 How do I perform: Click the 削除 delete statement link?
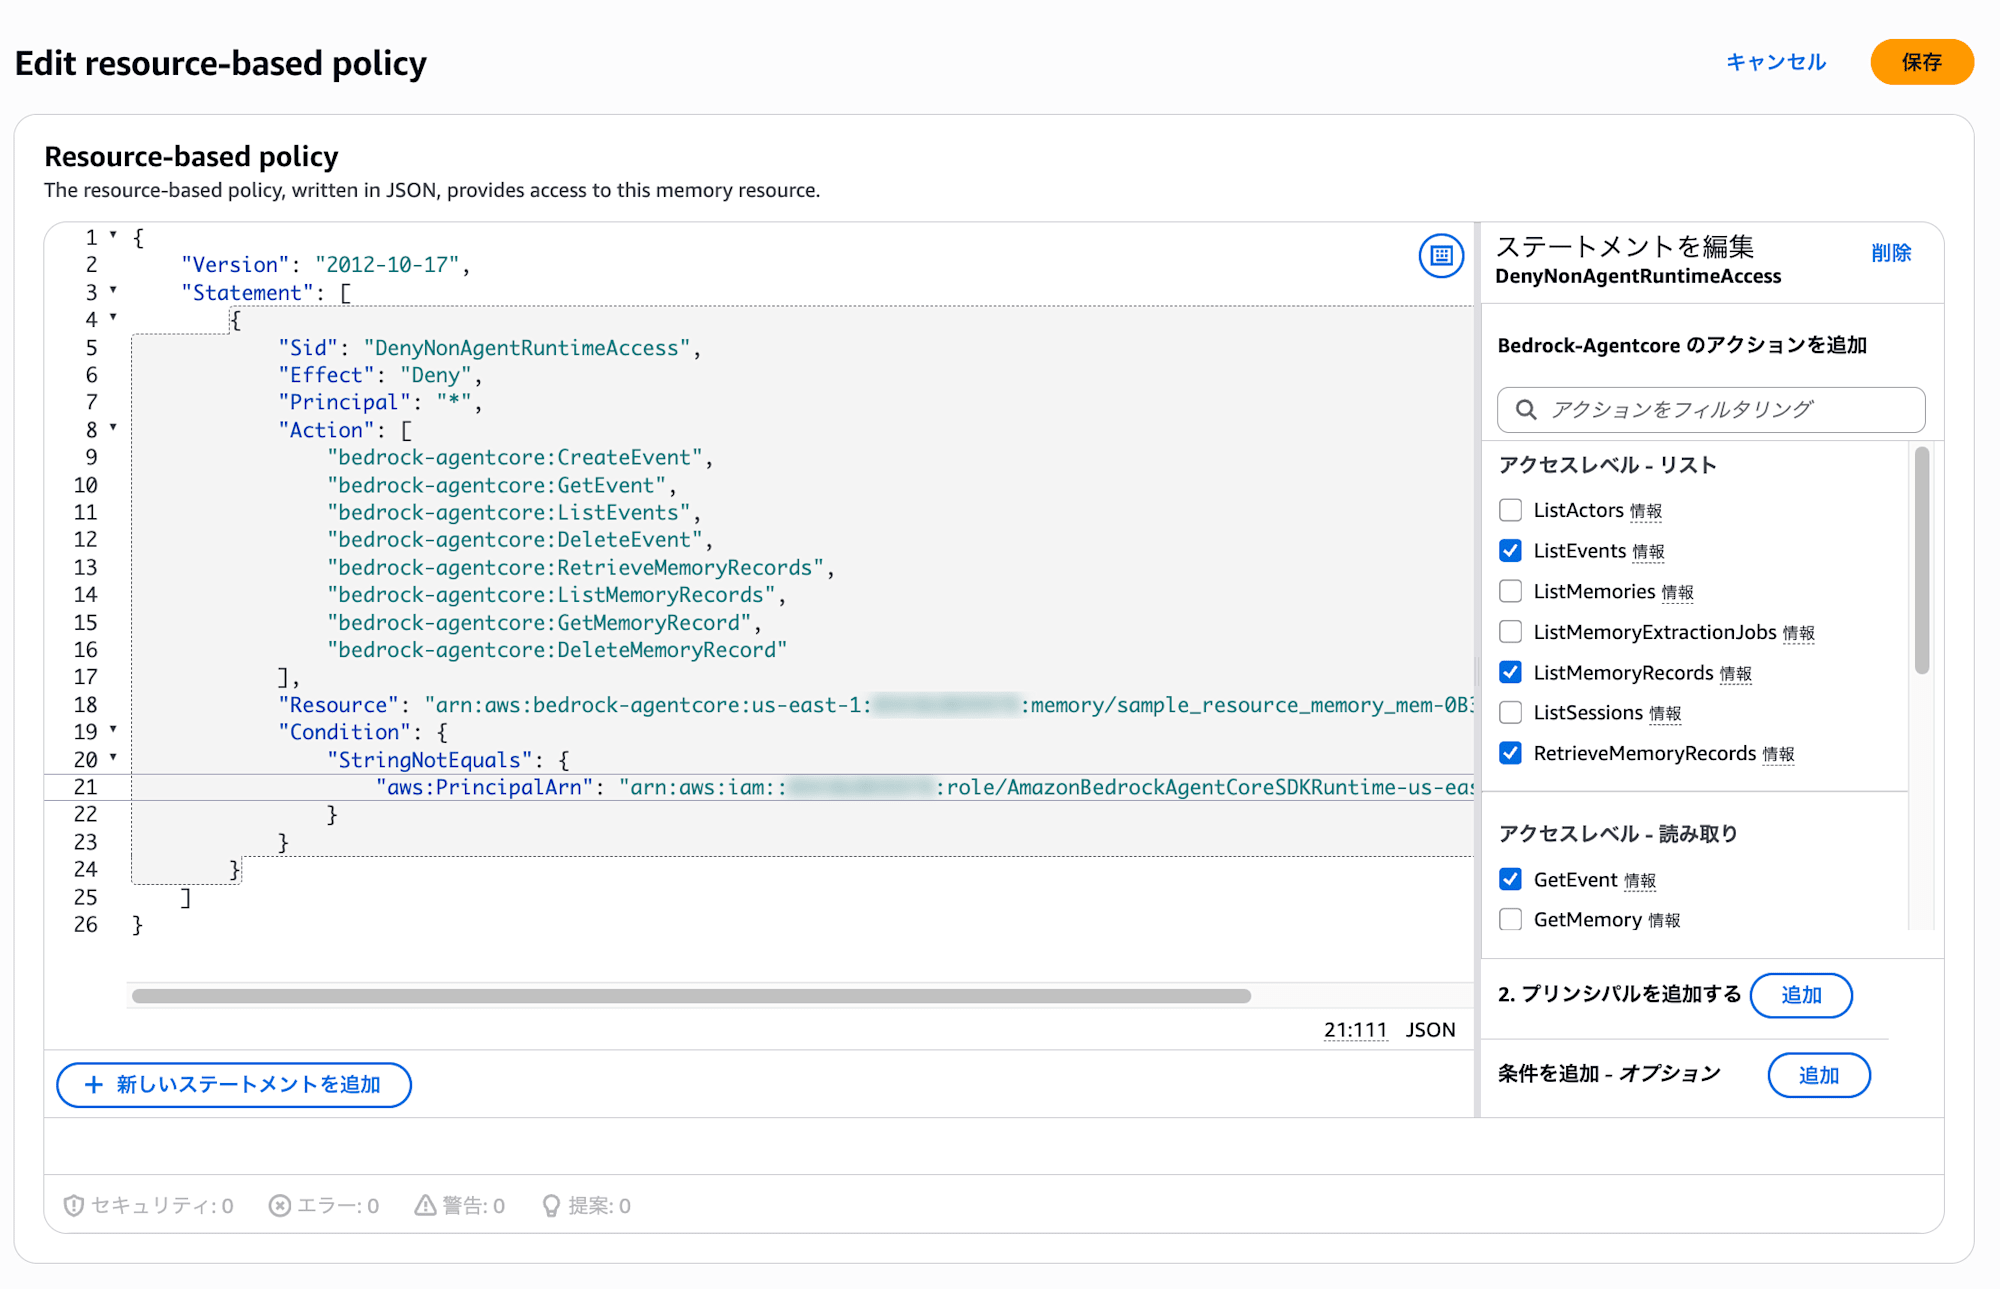[1890, 253]
